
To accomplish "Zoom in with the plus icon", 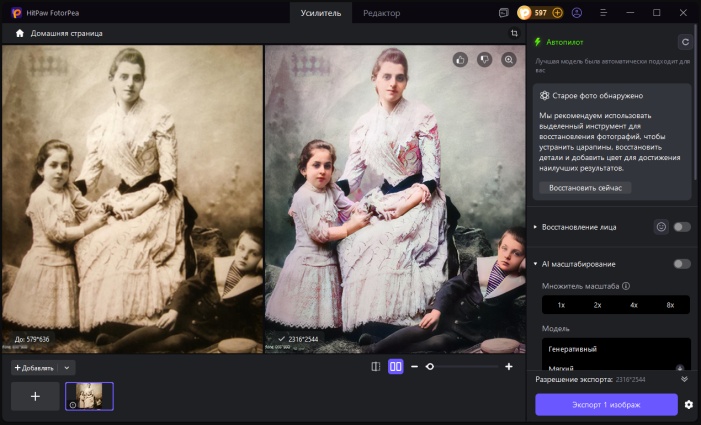I will click(x=509, y=366).
